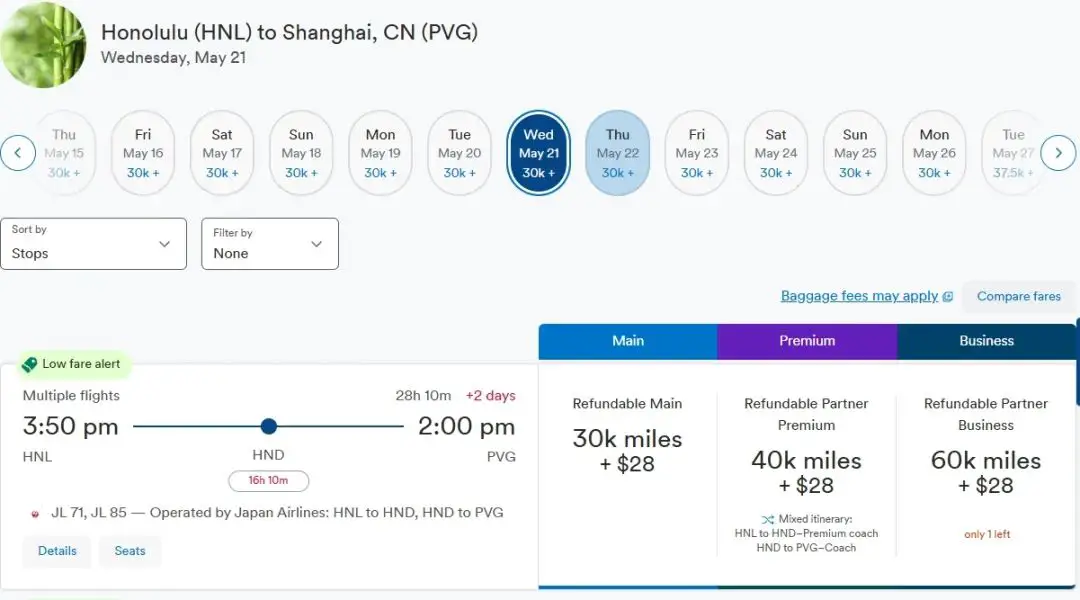1080x600 pixels.
Task: Open the Filter by None dropdown
Action: (270, 244)
